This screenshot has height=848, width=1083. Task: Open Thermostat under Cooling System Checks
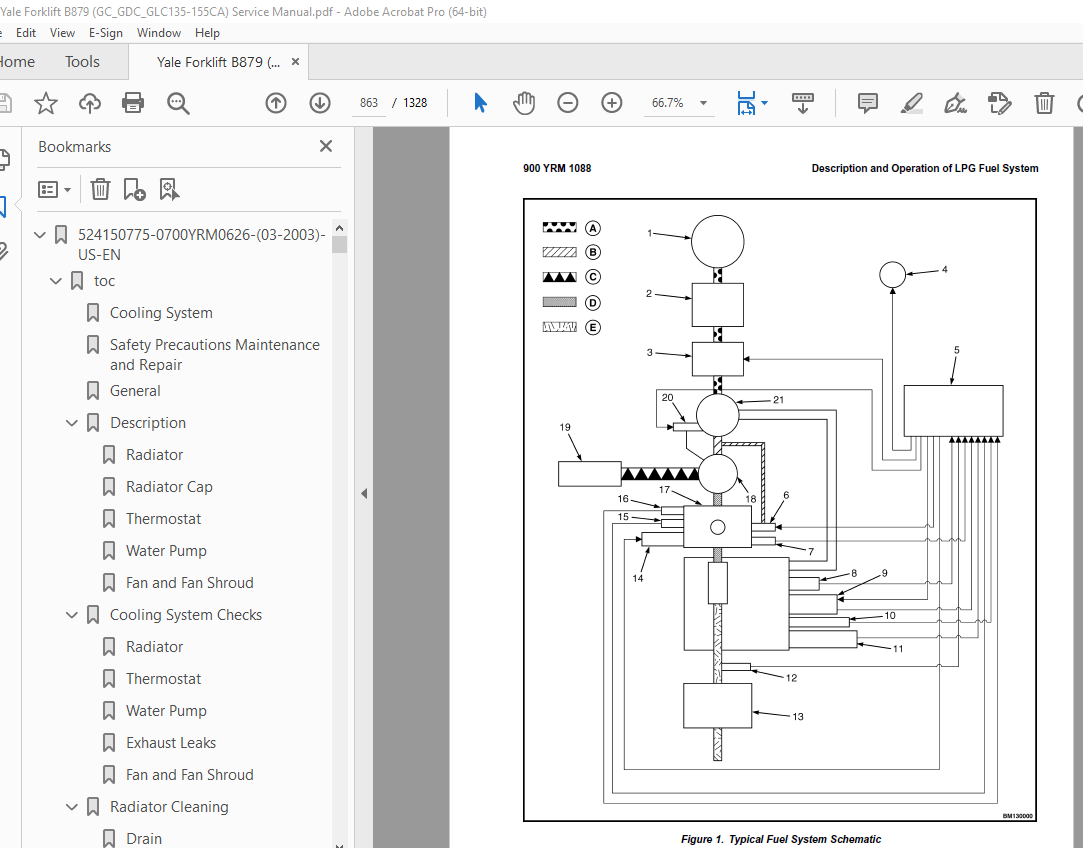pos(163,679)
